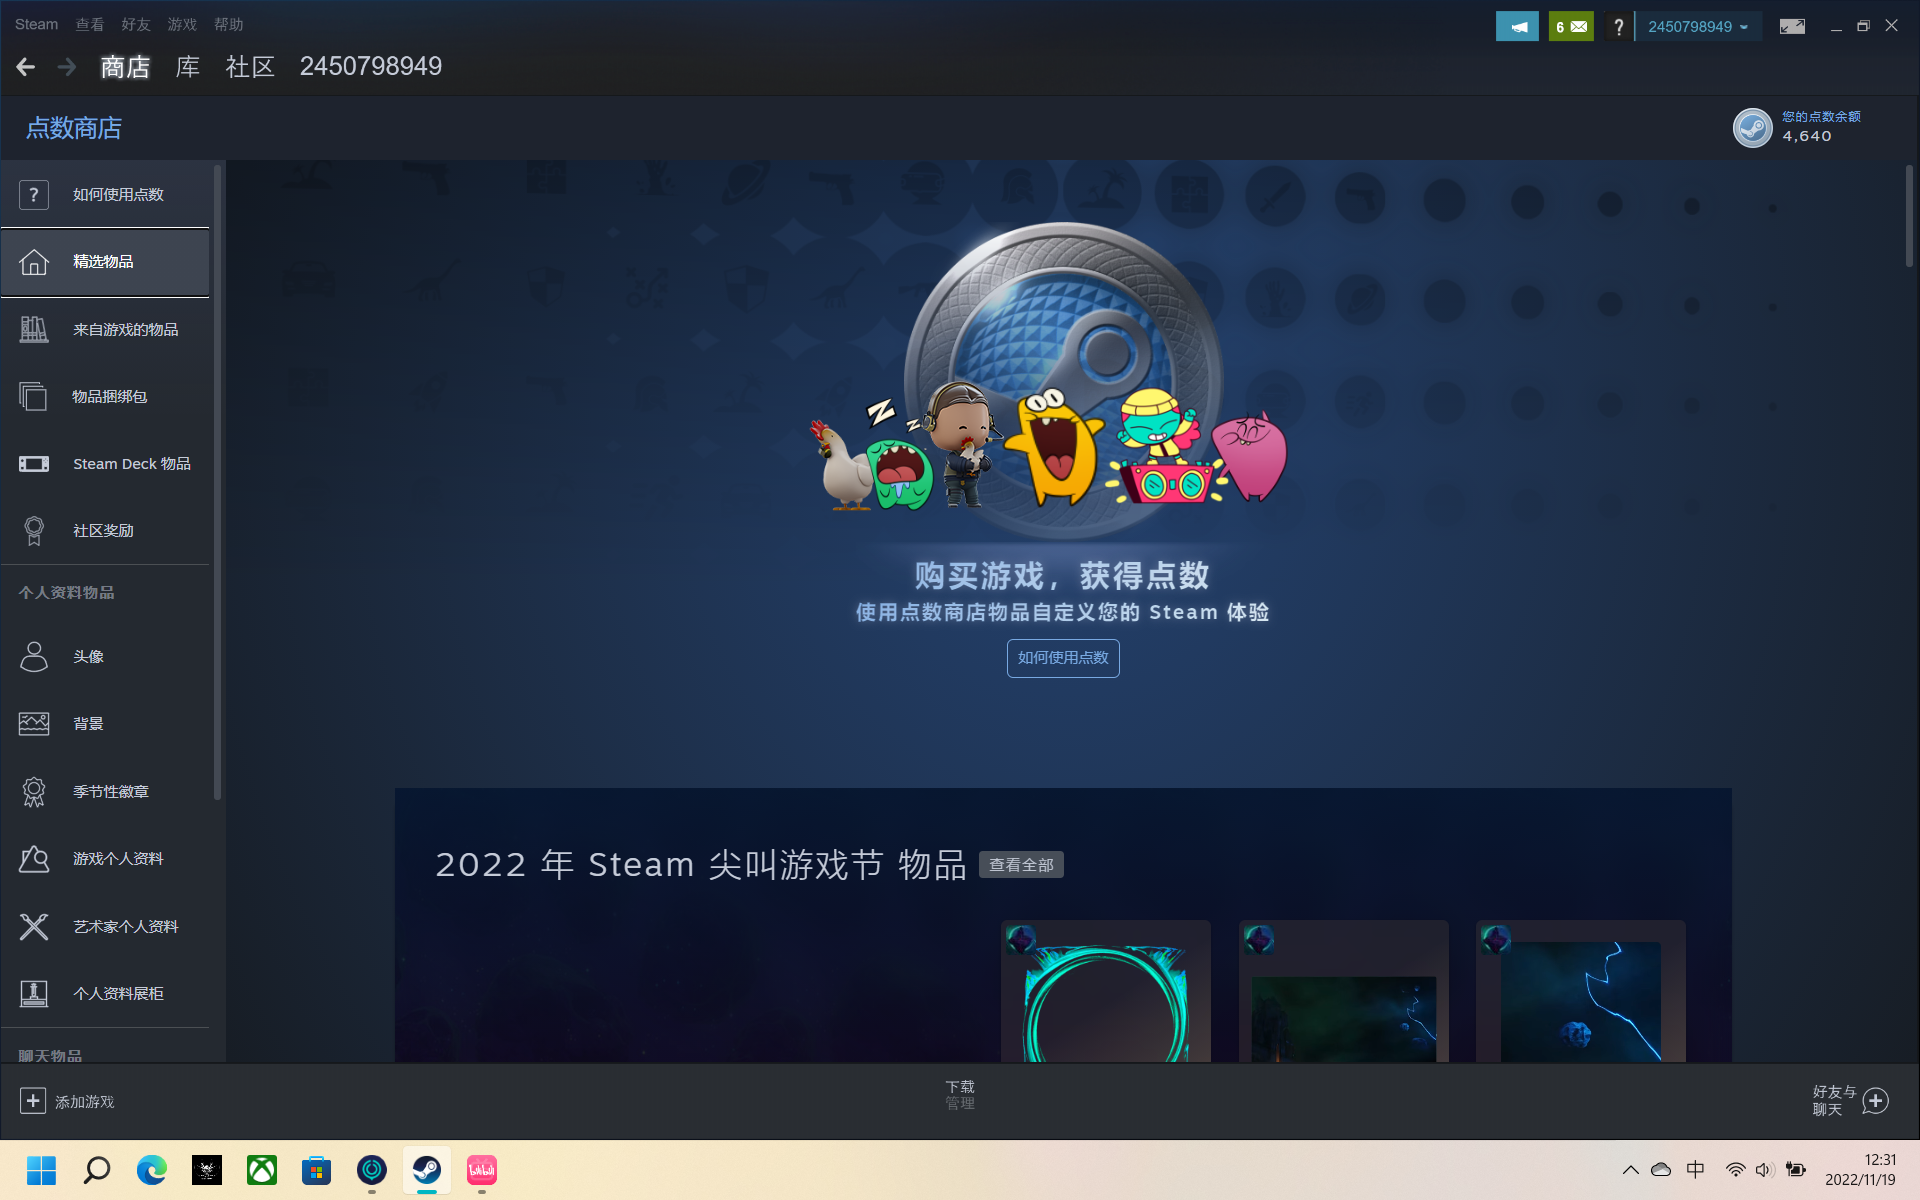
Task: Open the 查看 menu
Action: pyautogui.click(x=89, y=24)
